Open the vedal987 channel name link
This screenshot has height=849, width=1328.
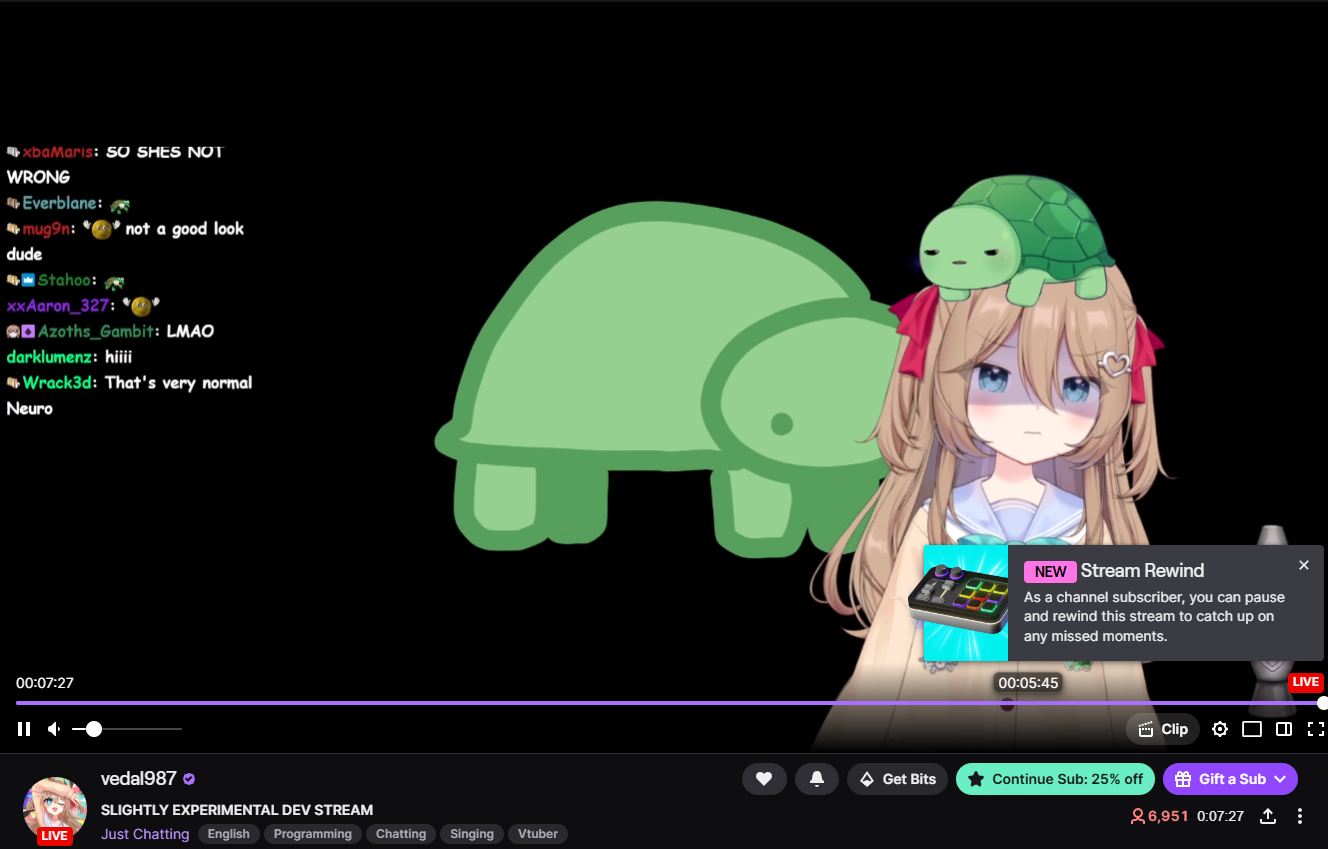[x=139, y=779]
